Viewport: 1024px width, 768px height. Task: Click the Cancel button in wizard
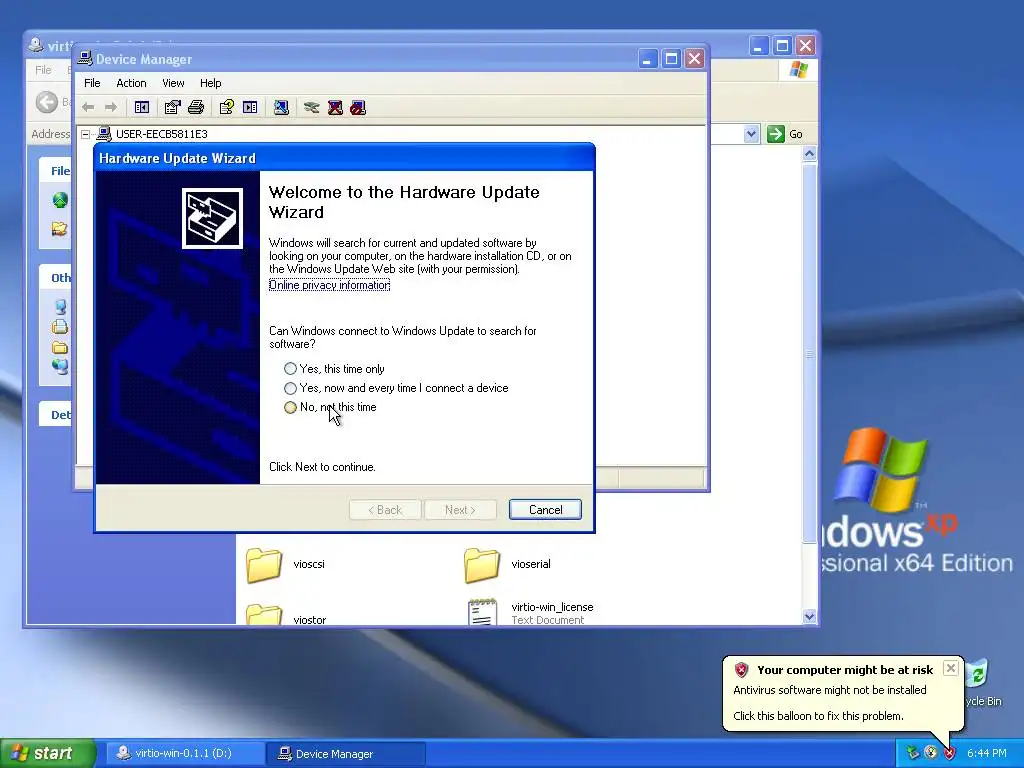(545, 510)
